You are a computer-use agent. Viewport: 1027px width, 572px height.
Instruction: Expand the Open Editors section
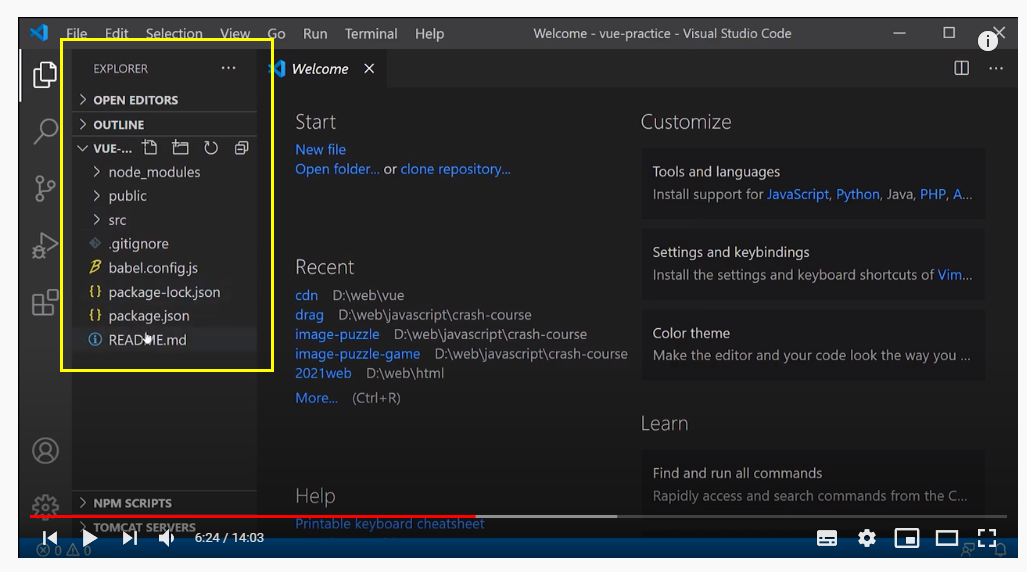pos(164,100)
